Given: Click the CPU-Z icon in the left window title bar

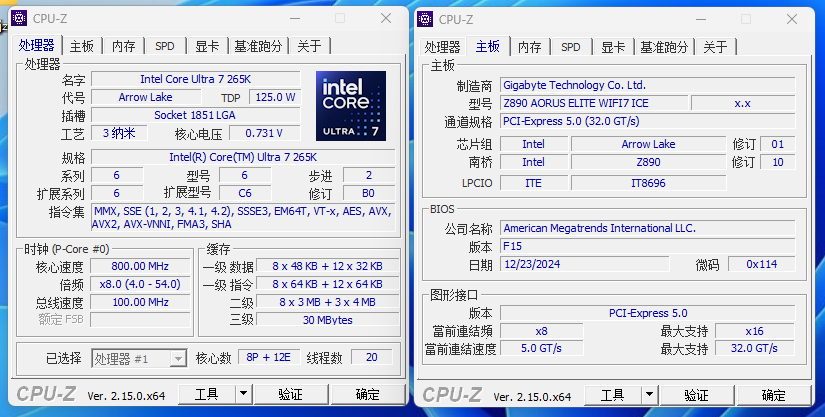Looking at the screenshot, I should coord(19,18).
